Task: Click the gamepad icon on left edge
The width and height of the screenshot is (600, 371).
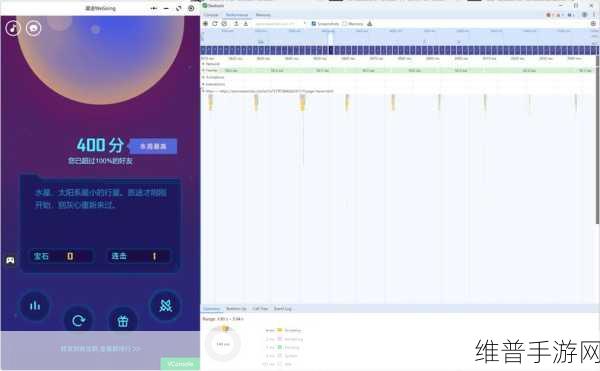Action: (10, 260)
